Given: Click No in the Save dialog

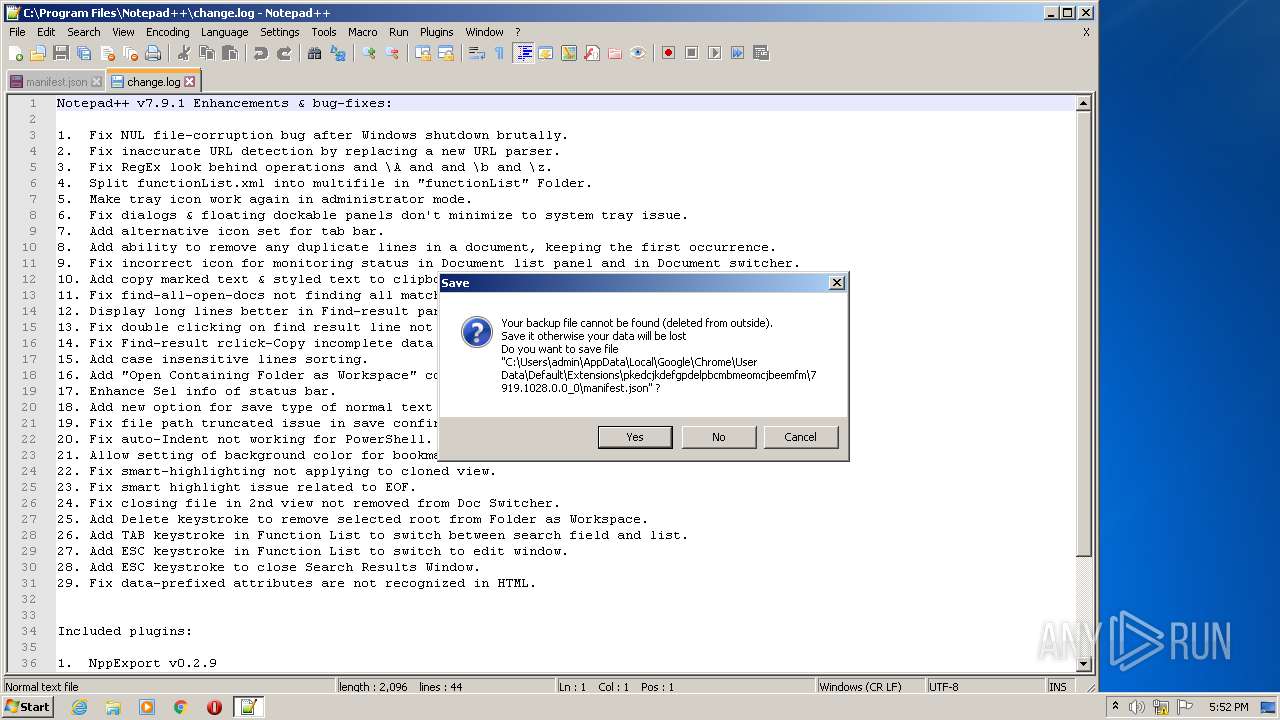Looking at the screenshot, I should coord(718,437).
